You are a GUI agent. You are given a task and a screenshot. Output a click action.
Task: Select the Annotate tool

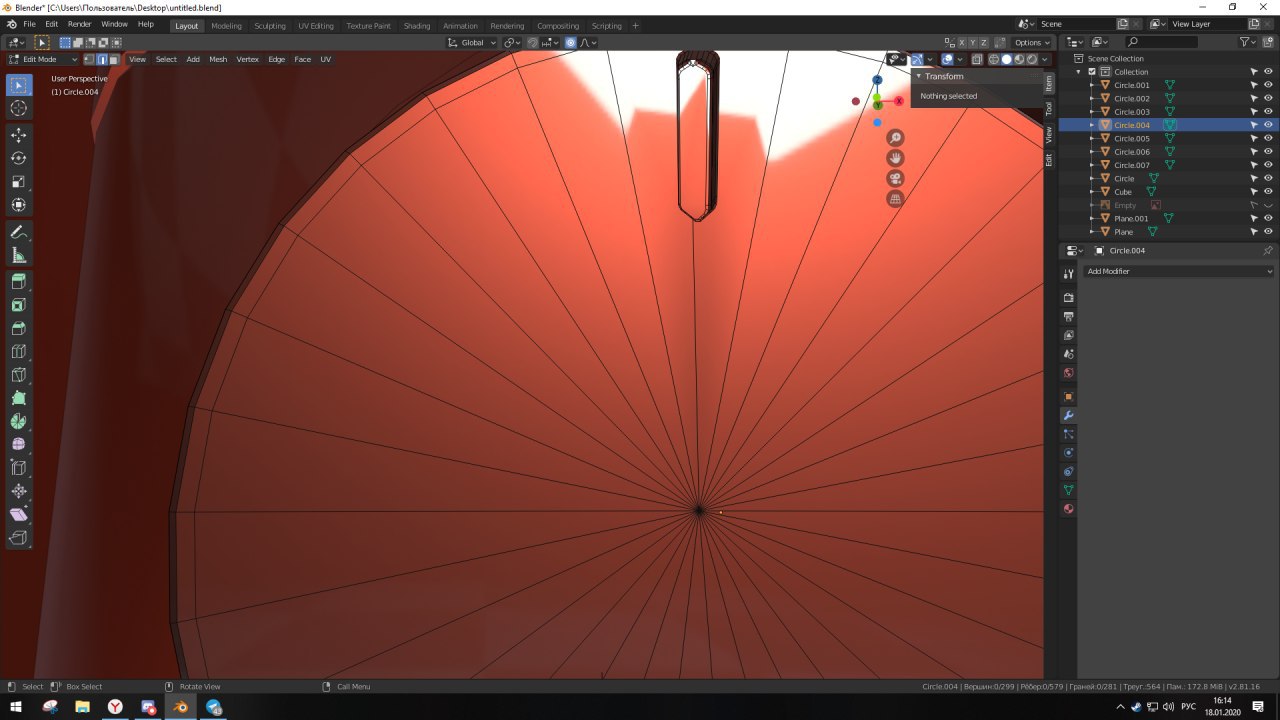tap(18, 232)
